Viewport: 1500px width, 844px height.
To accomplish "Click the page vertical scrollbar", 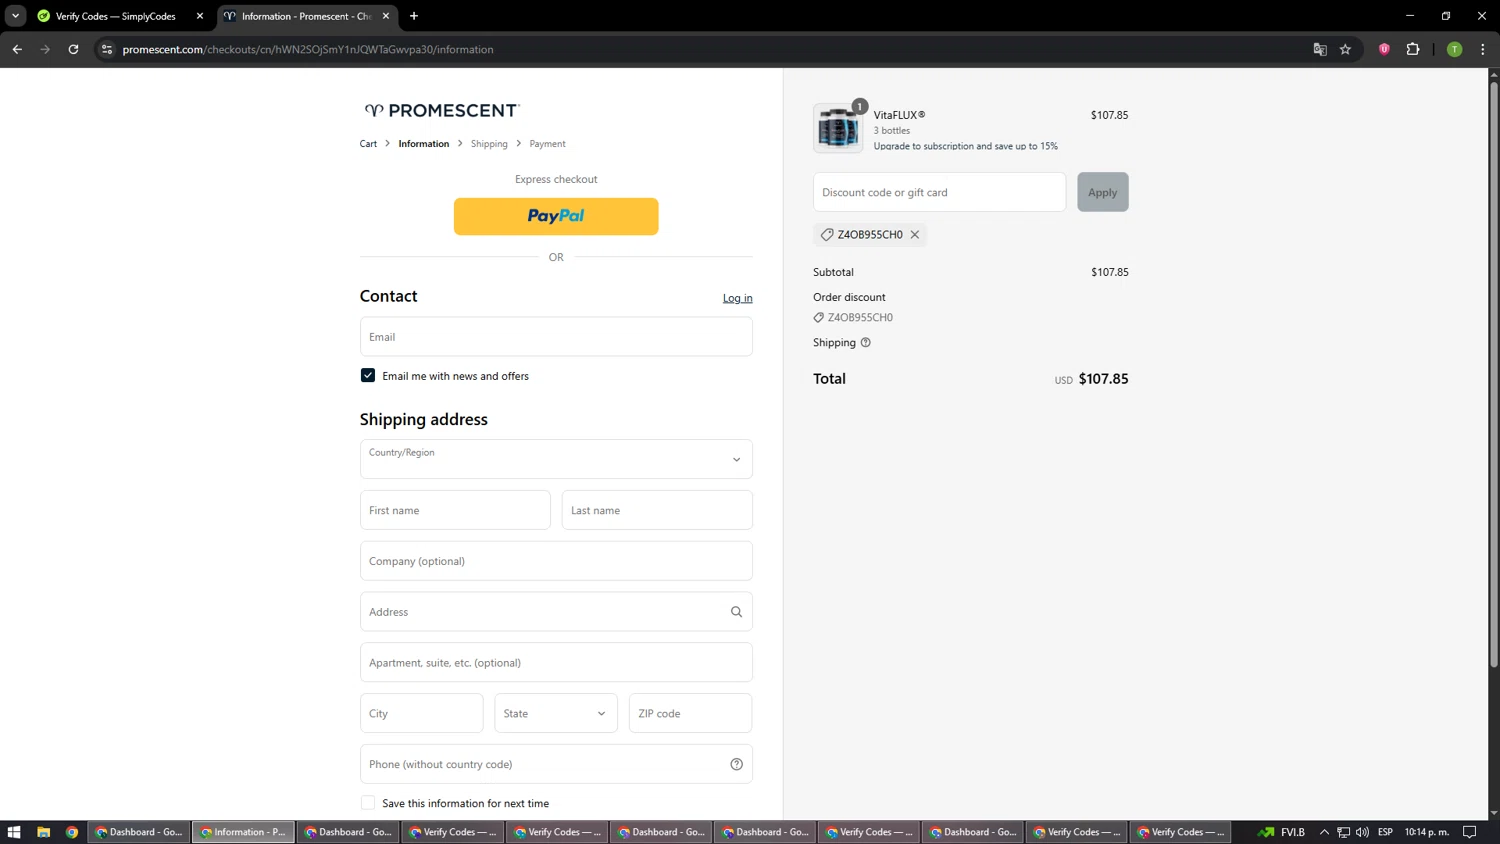I will pyautogui.click(x=1494, y=375).
